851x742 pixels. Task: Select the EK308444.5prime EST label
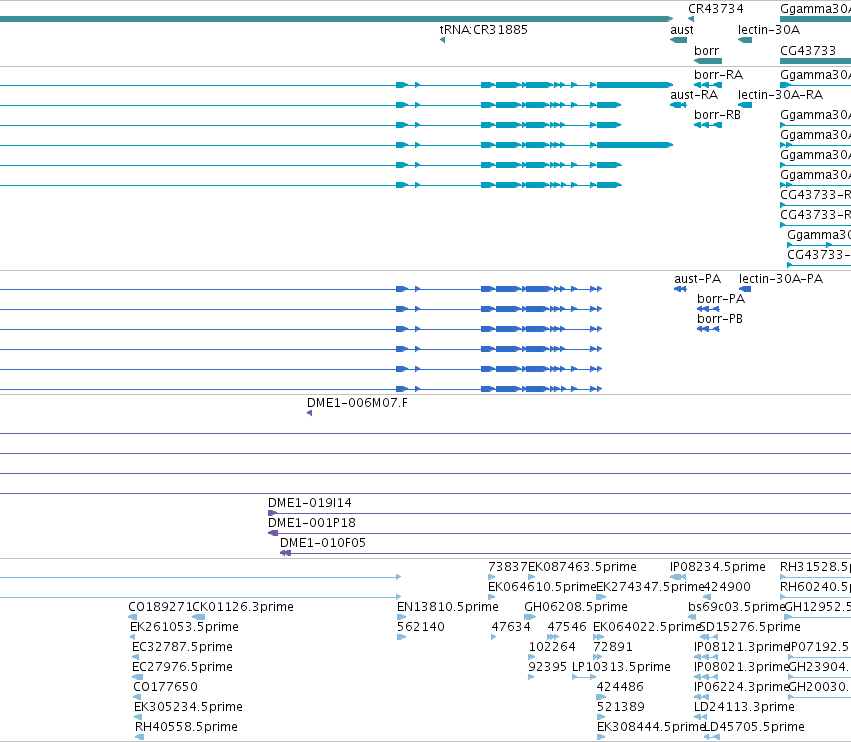[651, 727]
